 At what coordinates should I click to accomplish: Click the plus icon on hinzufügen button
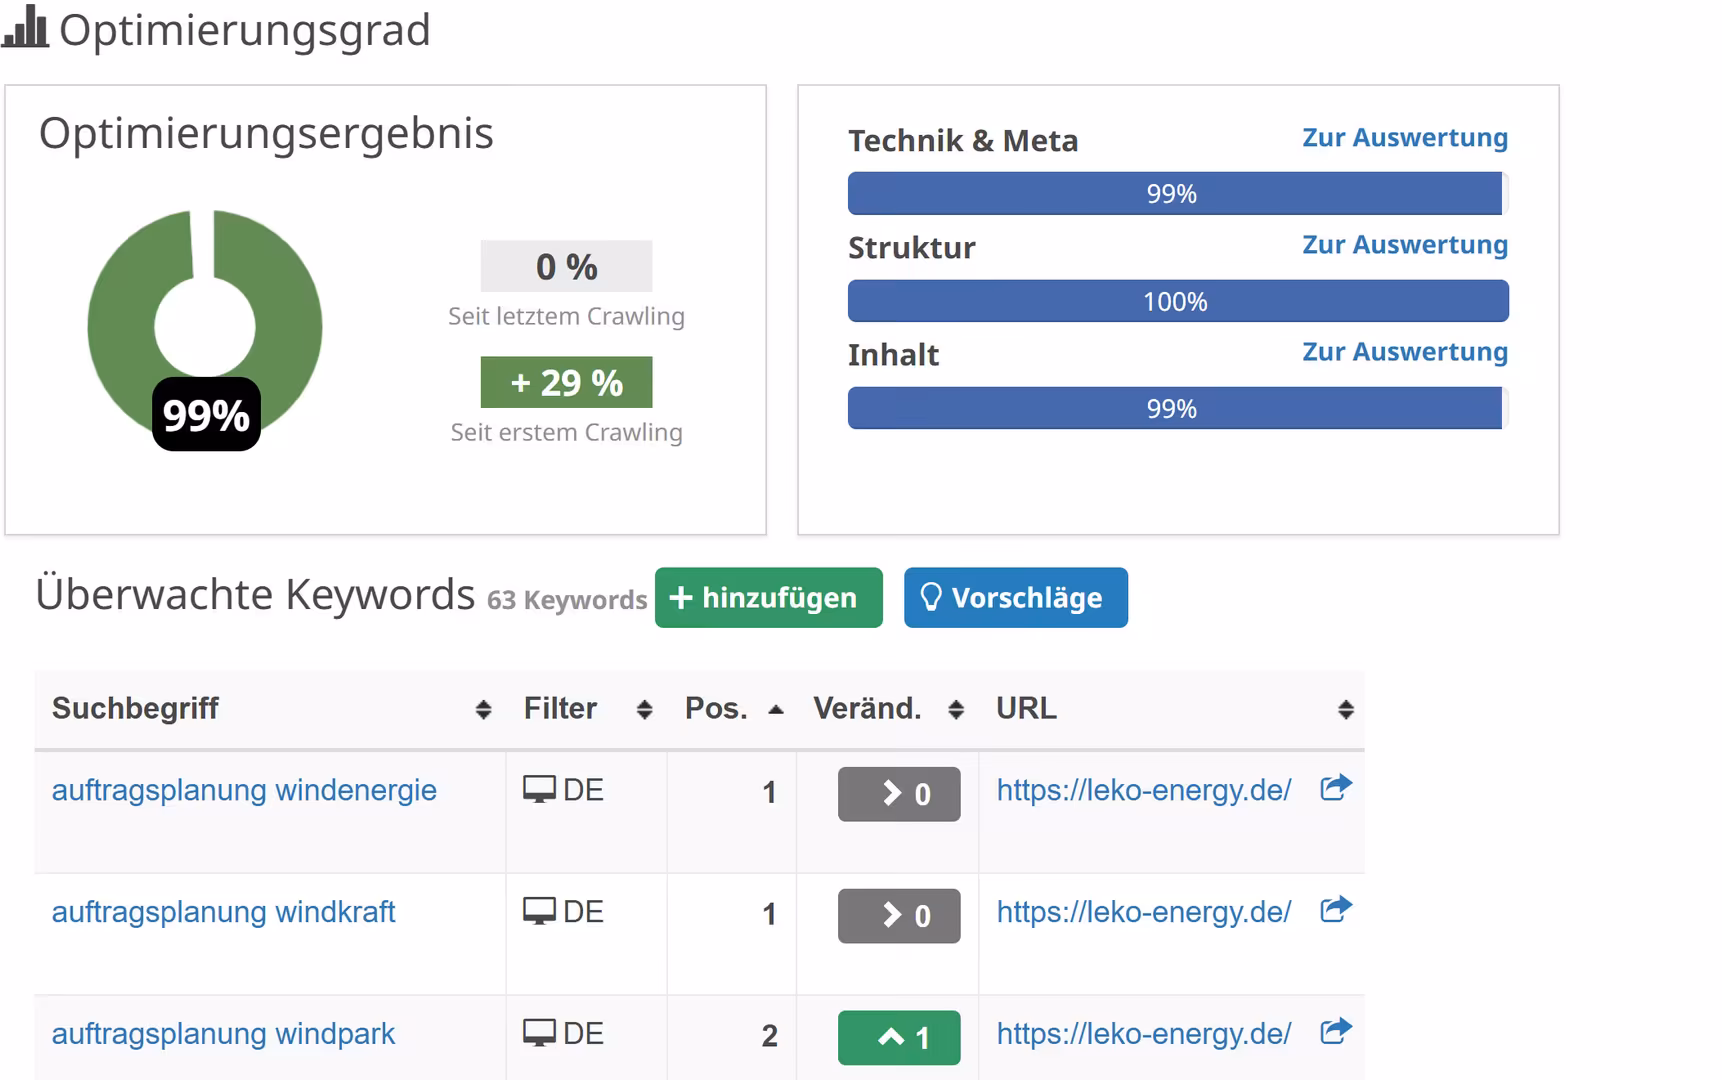point(681,597)
